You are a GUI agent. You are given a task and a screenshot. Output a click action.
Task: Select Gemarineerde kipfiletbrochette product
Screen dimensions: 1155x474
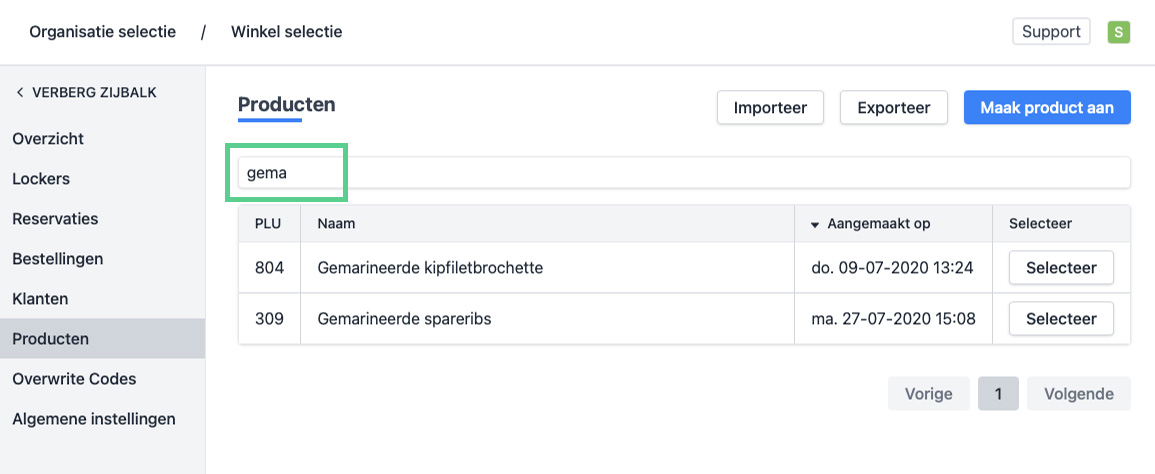(x=1061, y=268)
